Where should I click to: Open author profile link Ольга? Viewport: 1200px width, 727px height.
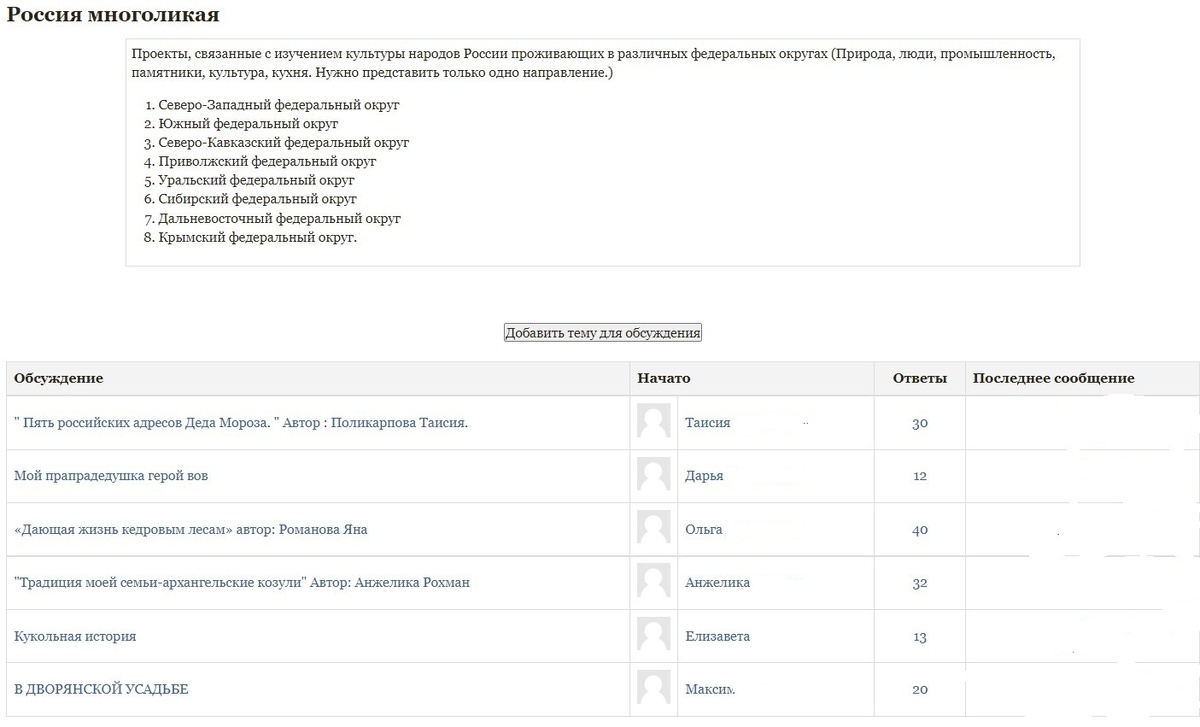click(704, 529)
